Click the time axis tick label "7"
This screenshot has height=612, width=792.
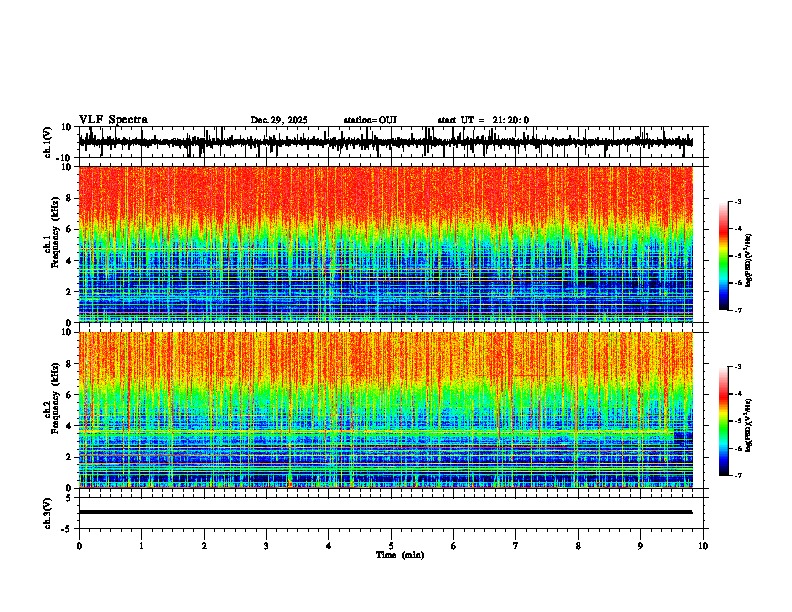coord(516,546)
